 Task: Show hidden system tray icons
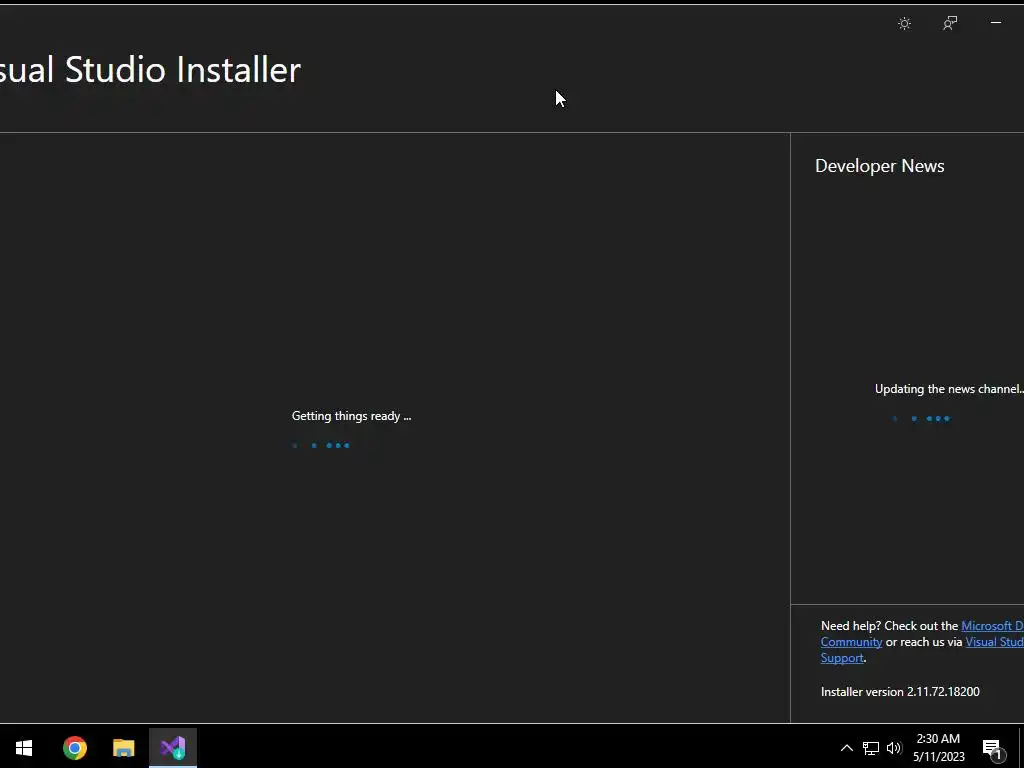click(x=846, y=748)
